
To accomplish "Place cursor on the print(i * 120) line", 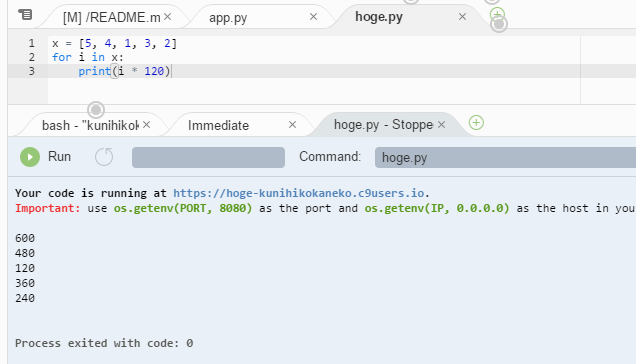I will (124, 71).
